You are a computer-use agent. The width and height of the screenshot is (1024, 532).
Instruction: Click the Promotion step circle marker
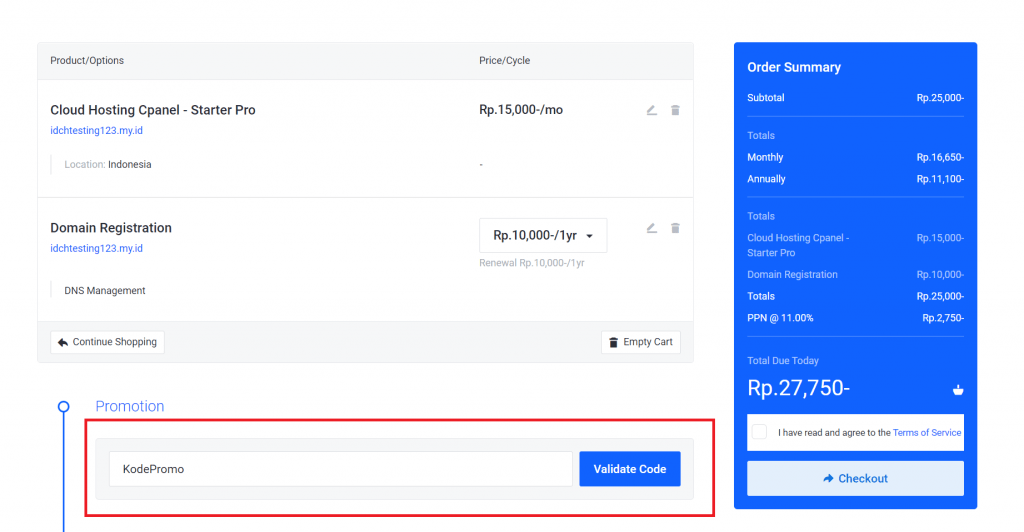click(x=64, y=406)
